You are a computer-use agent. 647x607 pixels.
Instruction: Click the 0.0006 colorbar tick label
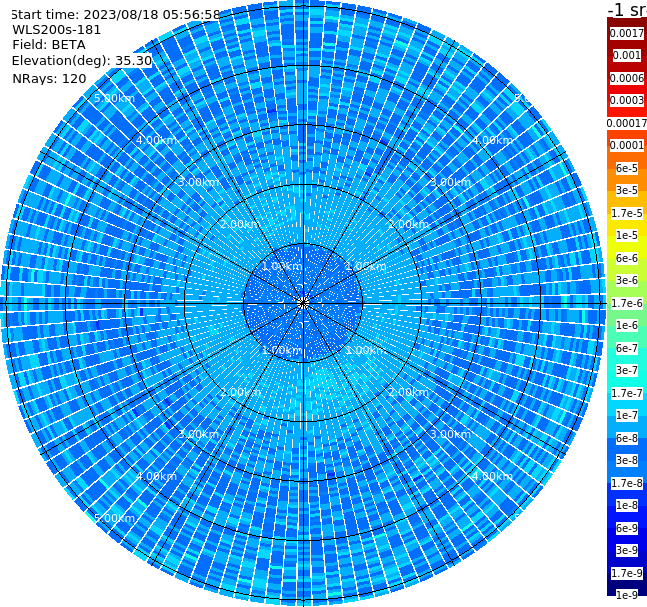point(627,78)
